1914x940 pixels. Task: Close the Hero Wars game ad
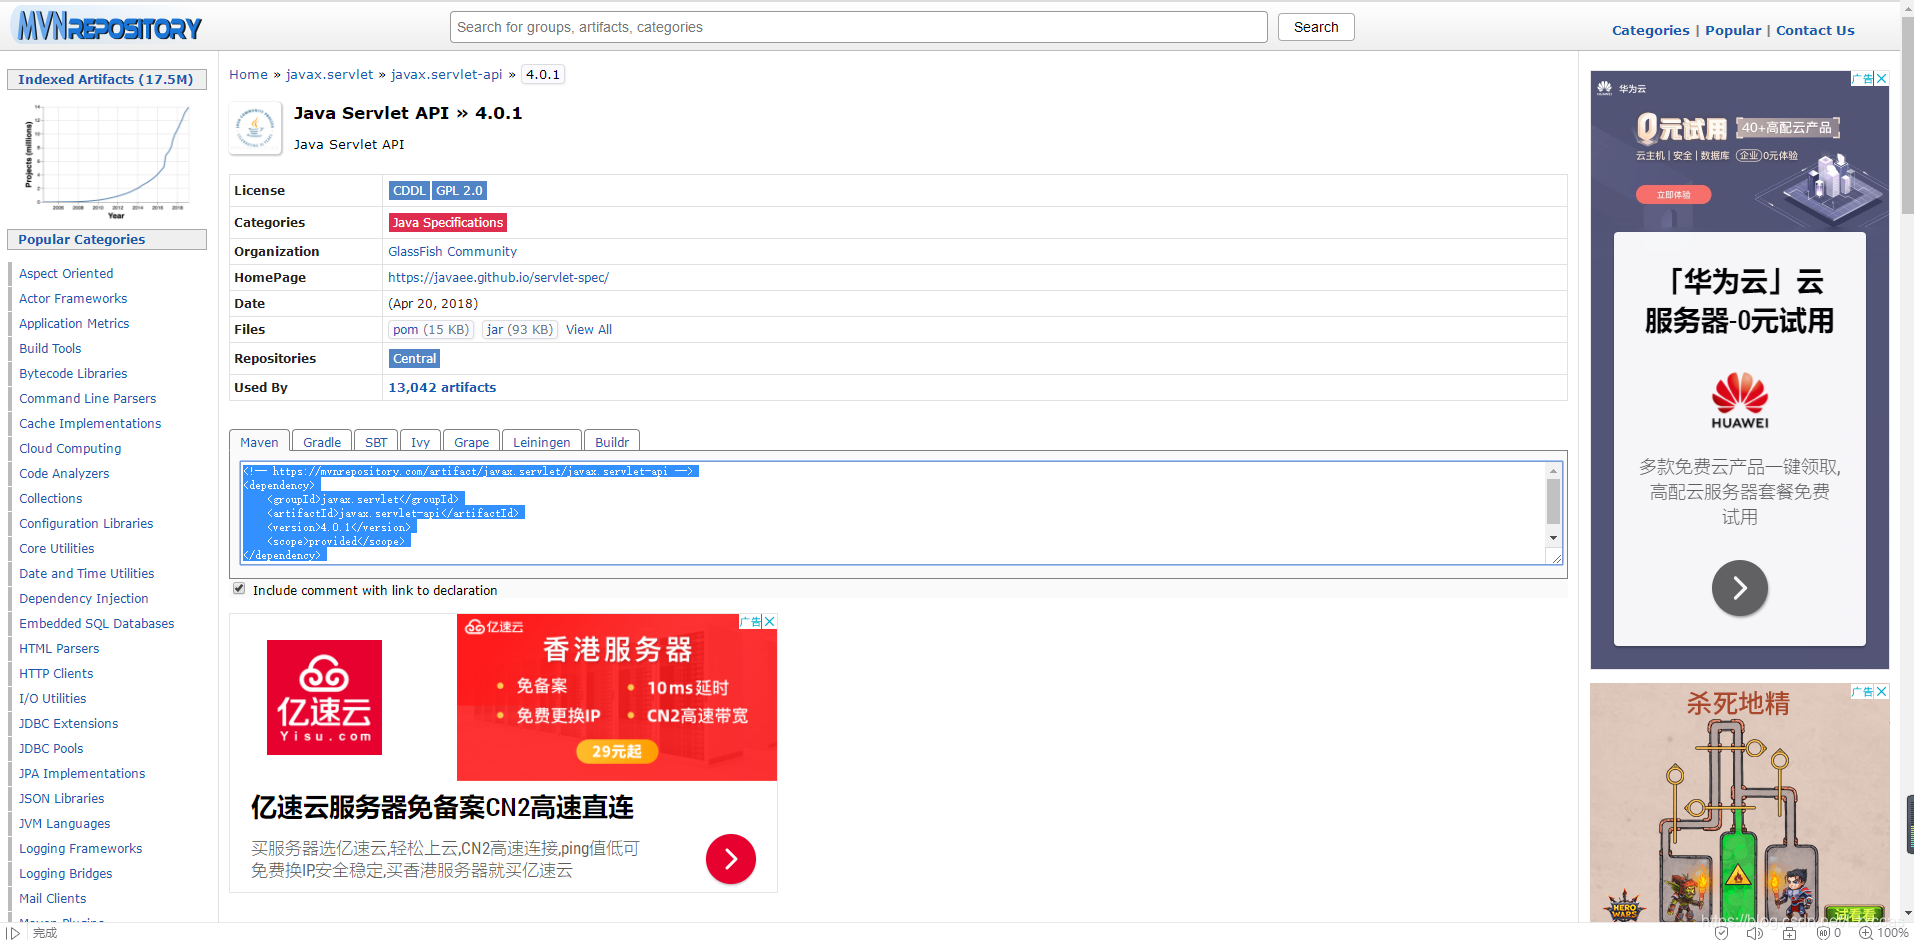(x=1881, y=691)
